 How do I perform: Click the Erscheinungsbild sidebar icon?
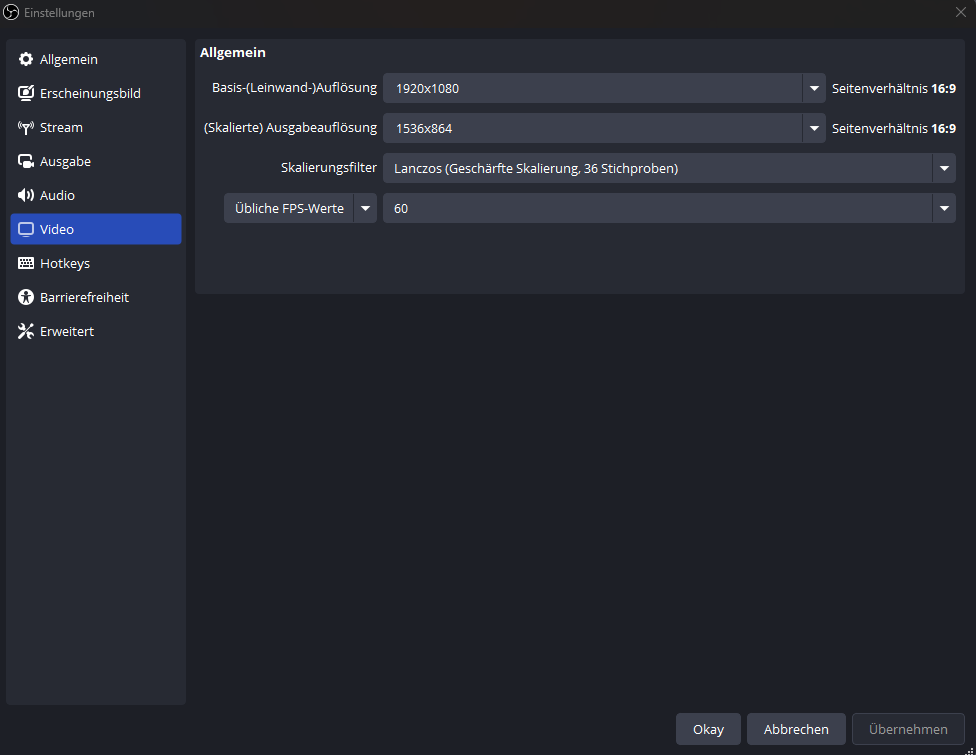[26, 94]
